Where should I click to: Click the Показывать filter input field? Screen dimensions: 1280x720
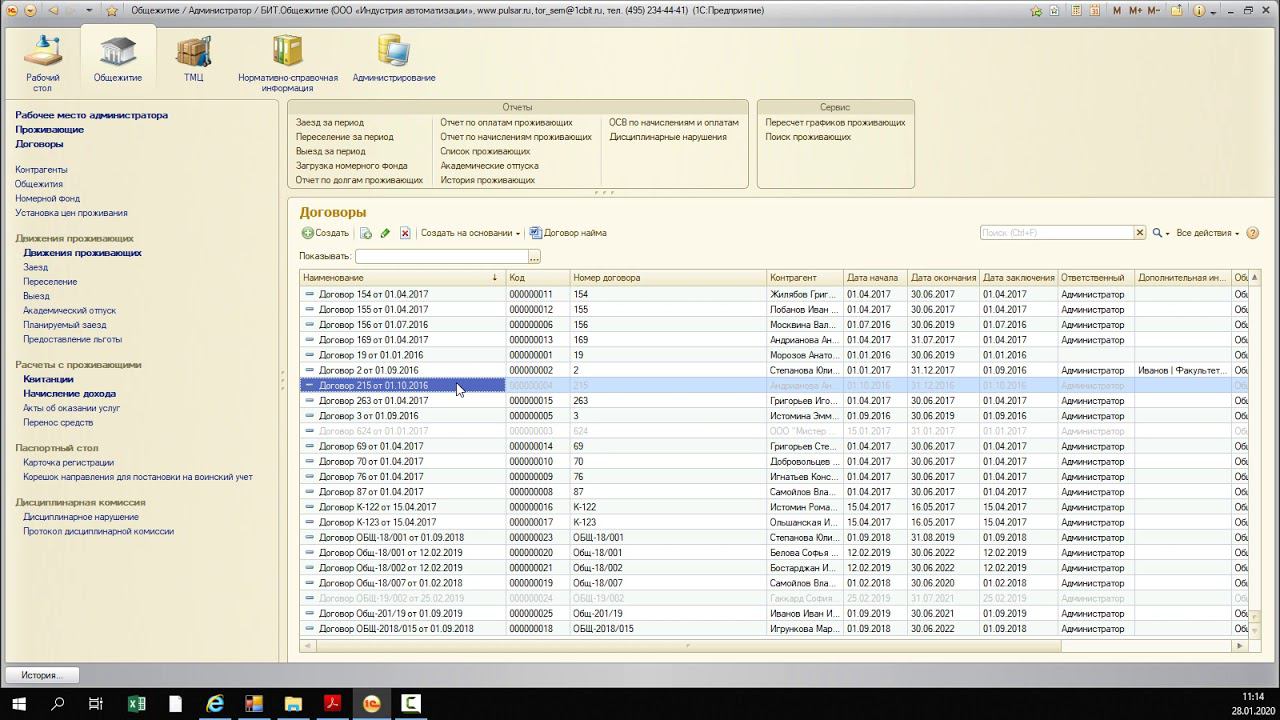[x=441, y=257]
